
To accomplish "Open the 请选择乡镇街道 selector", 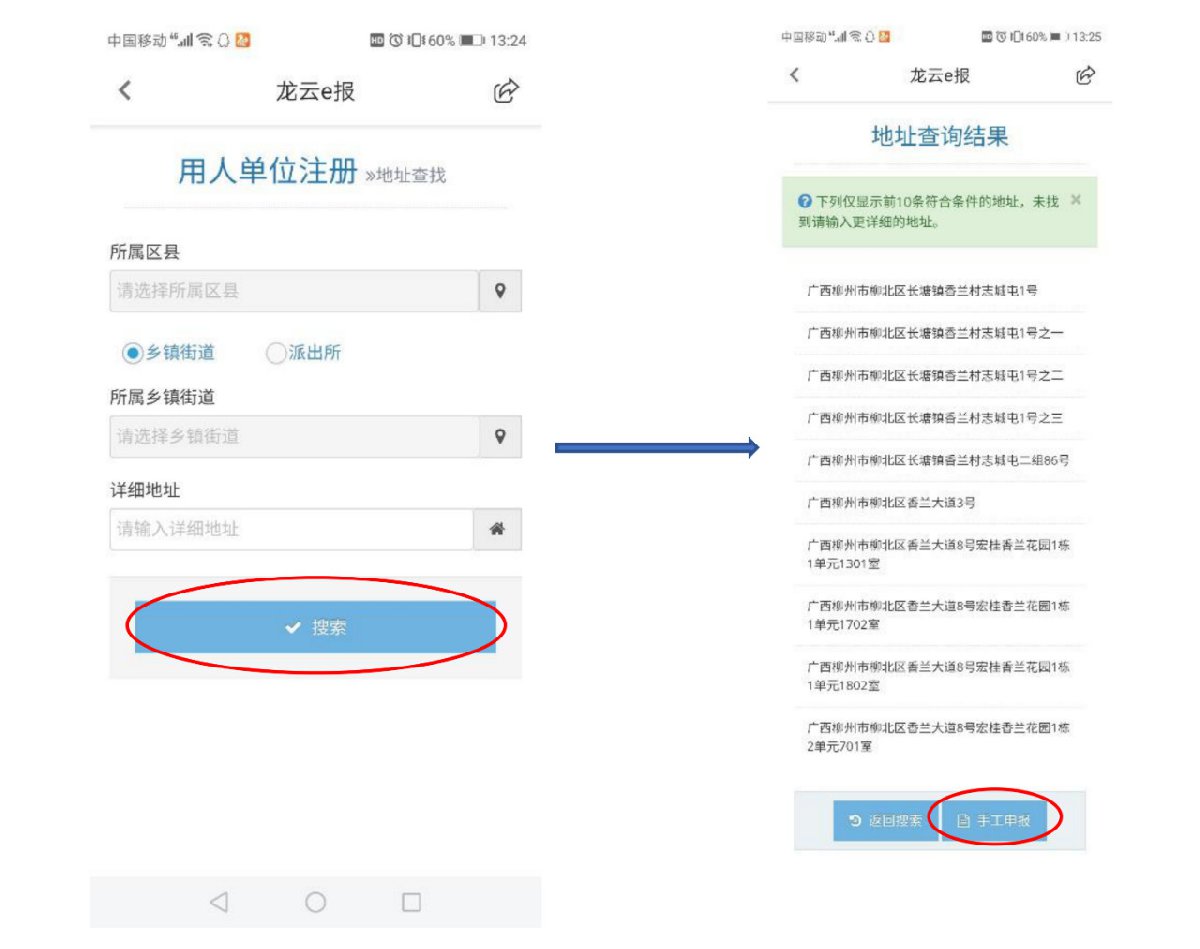I will (x=294, y=437).
